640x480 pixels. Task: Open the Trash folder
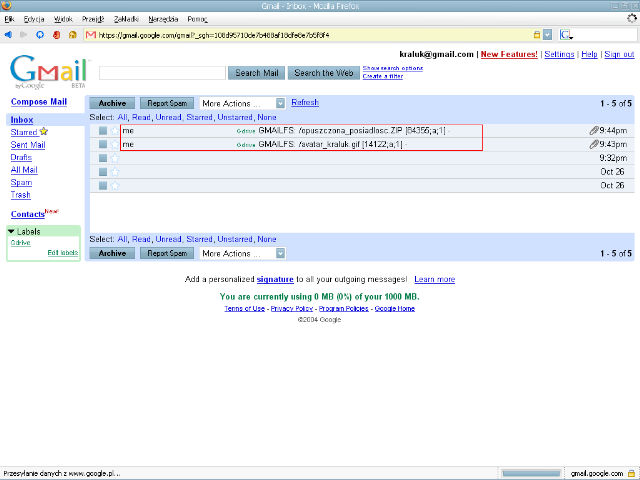click(x=20, y=195)
